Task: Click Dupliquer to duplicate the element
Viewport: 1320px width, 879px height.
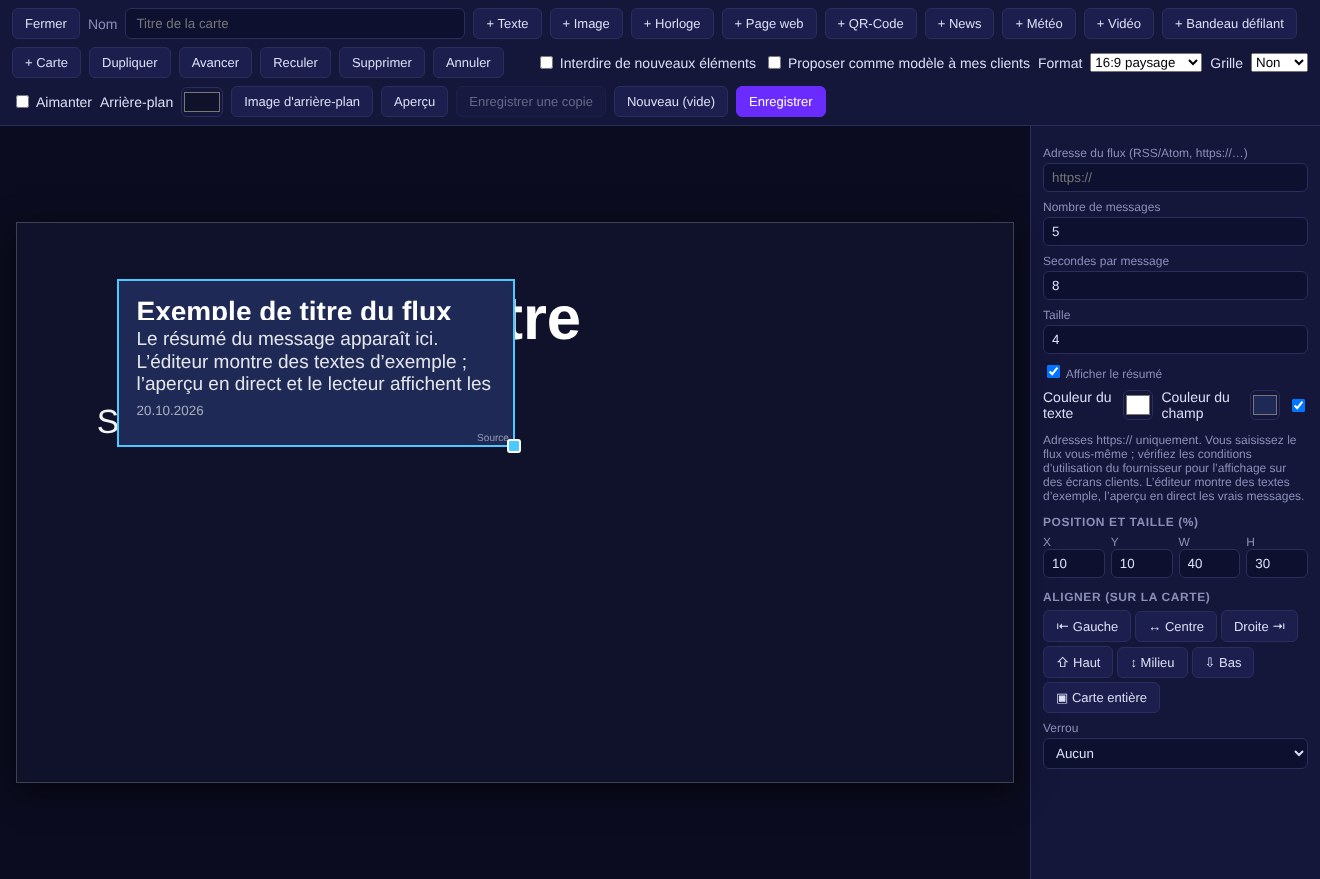Action: [130, 62]
